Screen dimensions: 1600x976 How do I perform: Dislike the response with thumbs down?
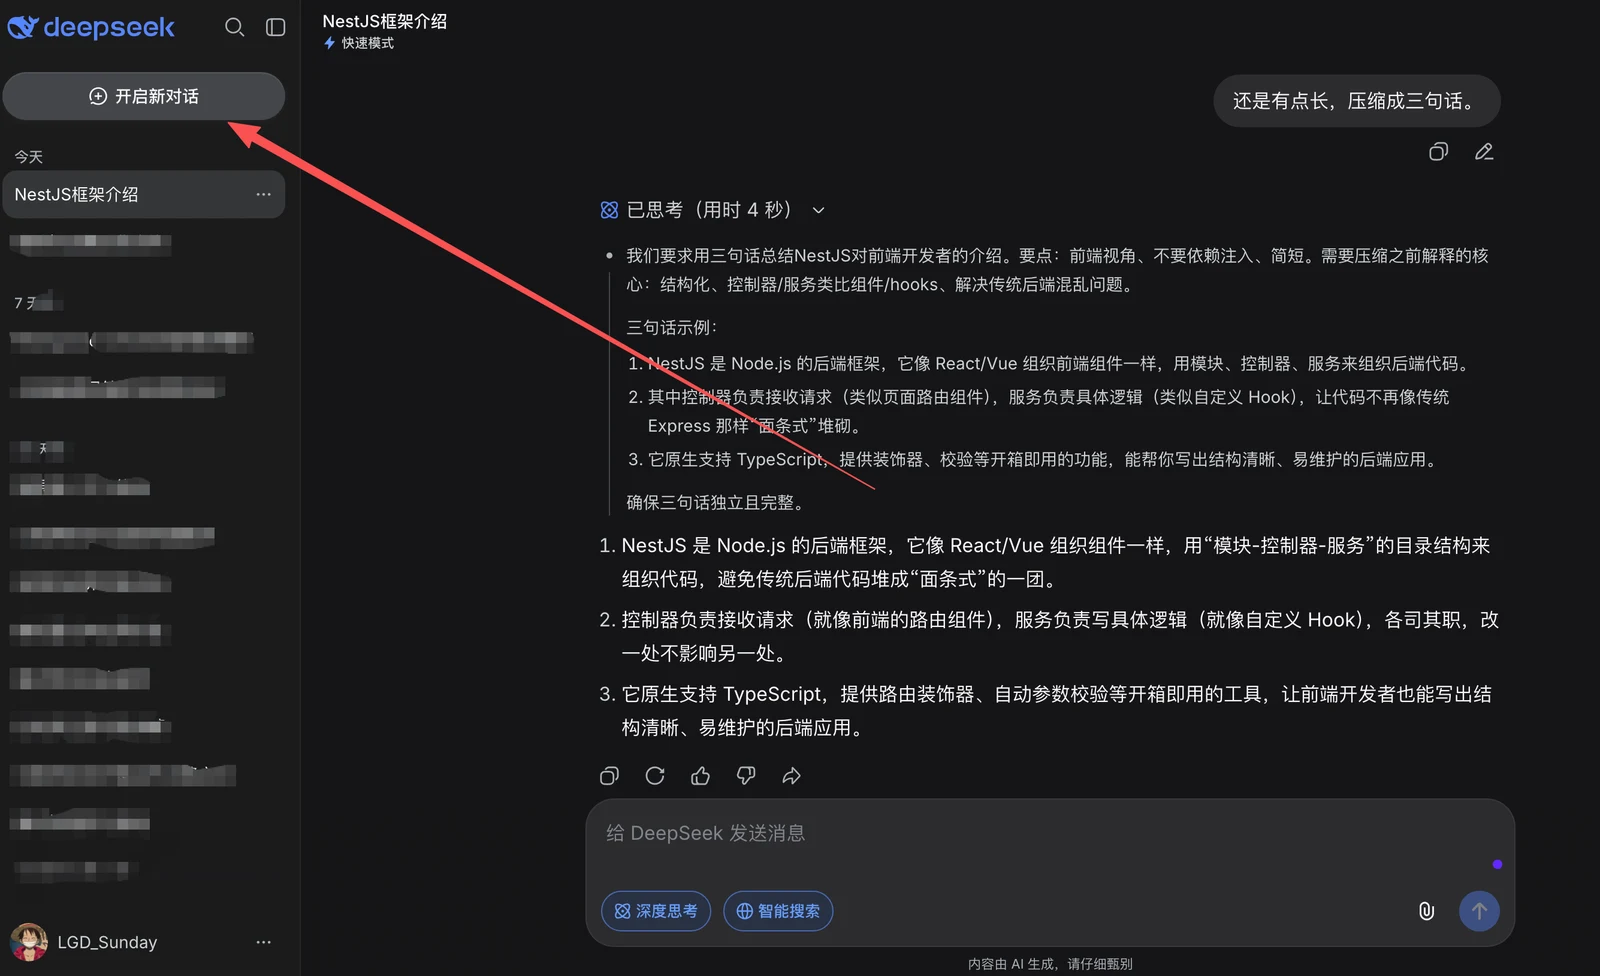tap(746, 776)
